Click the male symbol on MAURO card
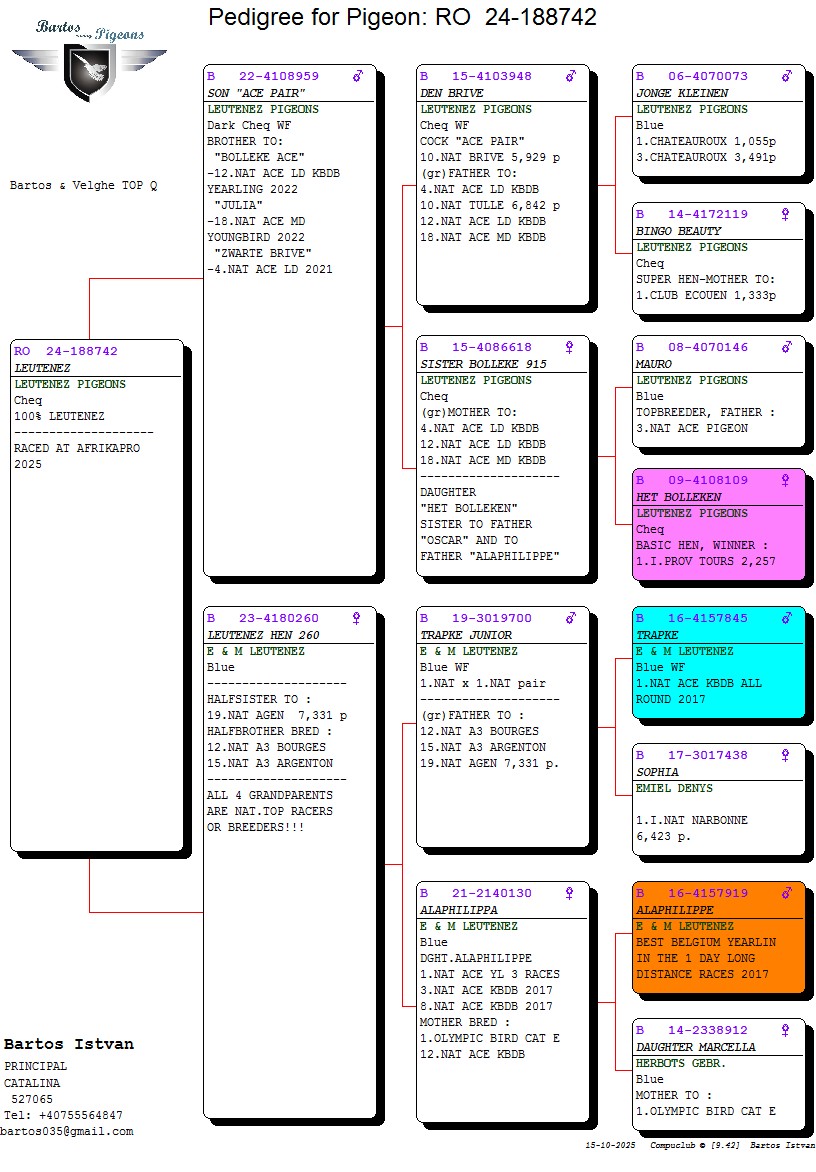 pyautogui.click(x=786, y=347)
